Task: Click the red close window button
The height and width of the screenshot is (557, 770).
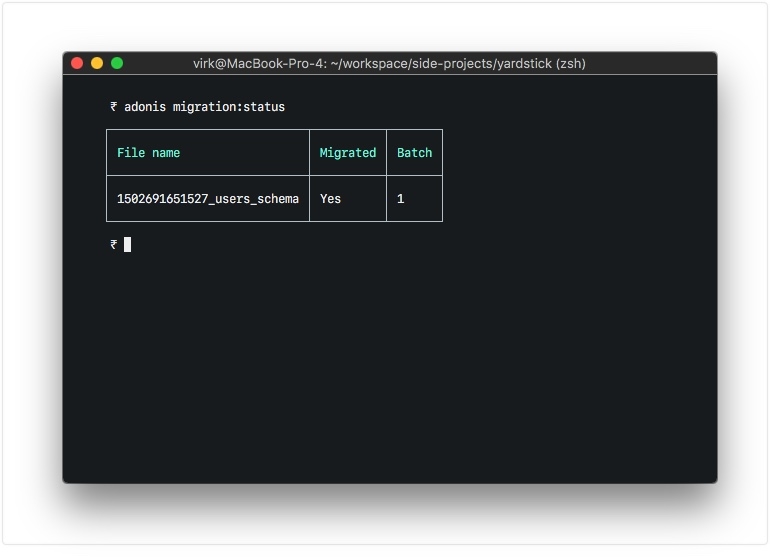Action: 77,63
